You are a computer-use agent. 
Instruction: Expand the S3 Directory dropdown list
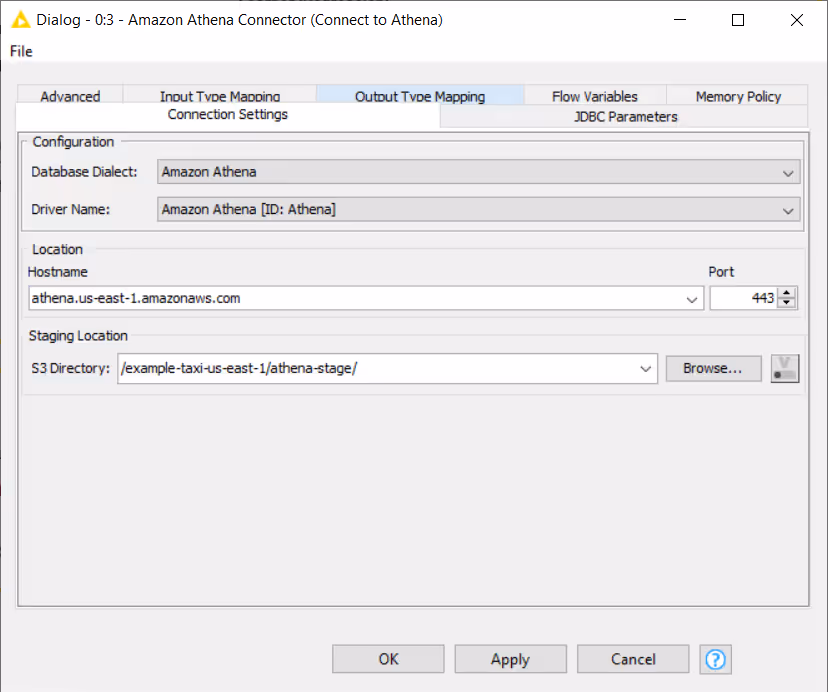pyautogui.click(x=645, y=368)
